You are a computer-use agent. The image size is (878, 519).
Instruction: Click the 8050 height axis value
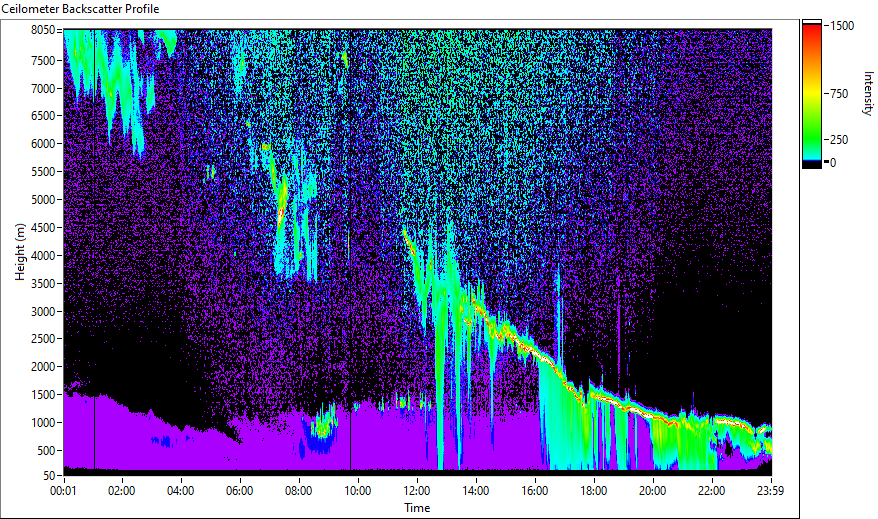[x=43, y=30]
